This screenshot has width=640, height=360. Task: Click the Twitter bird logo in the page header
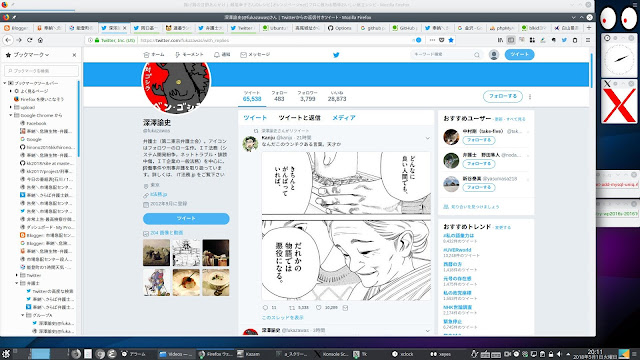point(336,55)
